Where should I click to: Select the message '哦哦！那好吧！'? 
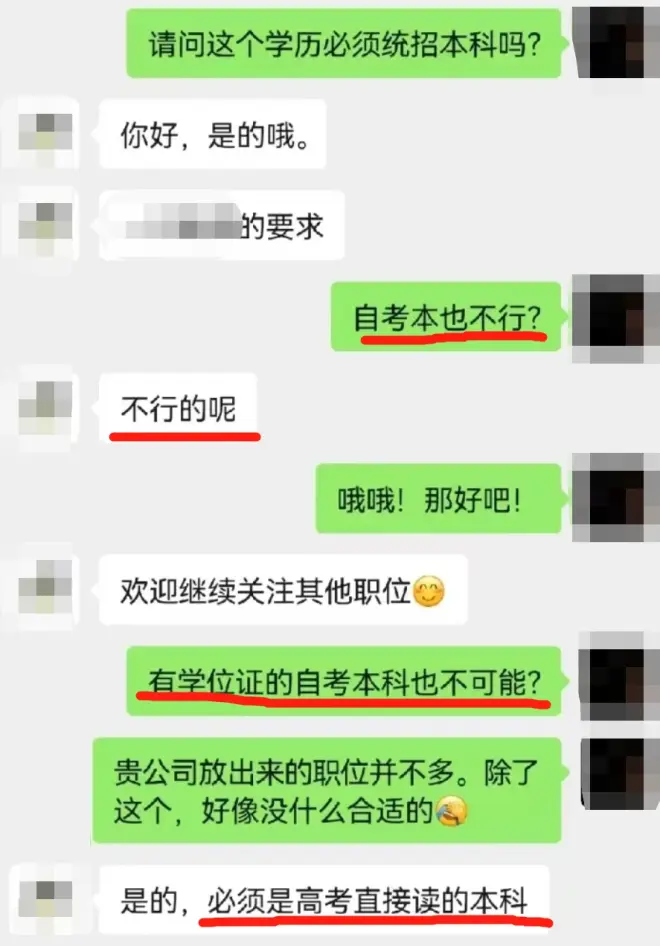point(439,498)
